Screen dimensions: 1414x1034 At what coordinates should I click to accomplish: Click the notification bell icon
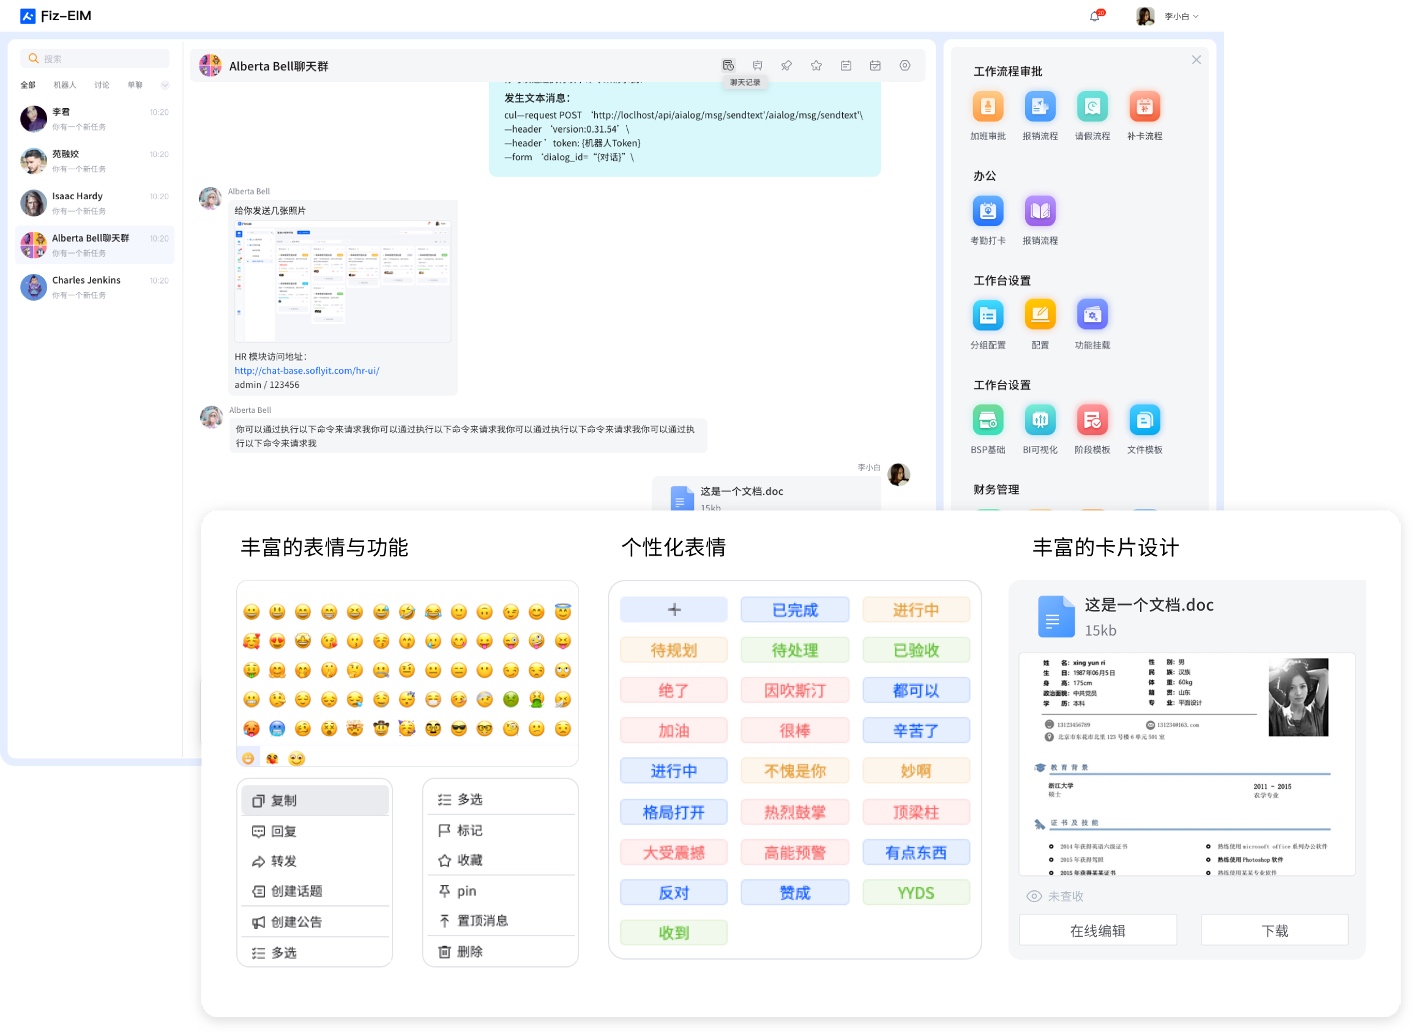pos(1095,16)
